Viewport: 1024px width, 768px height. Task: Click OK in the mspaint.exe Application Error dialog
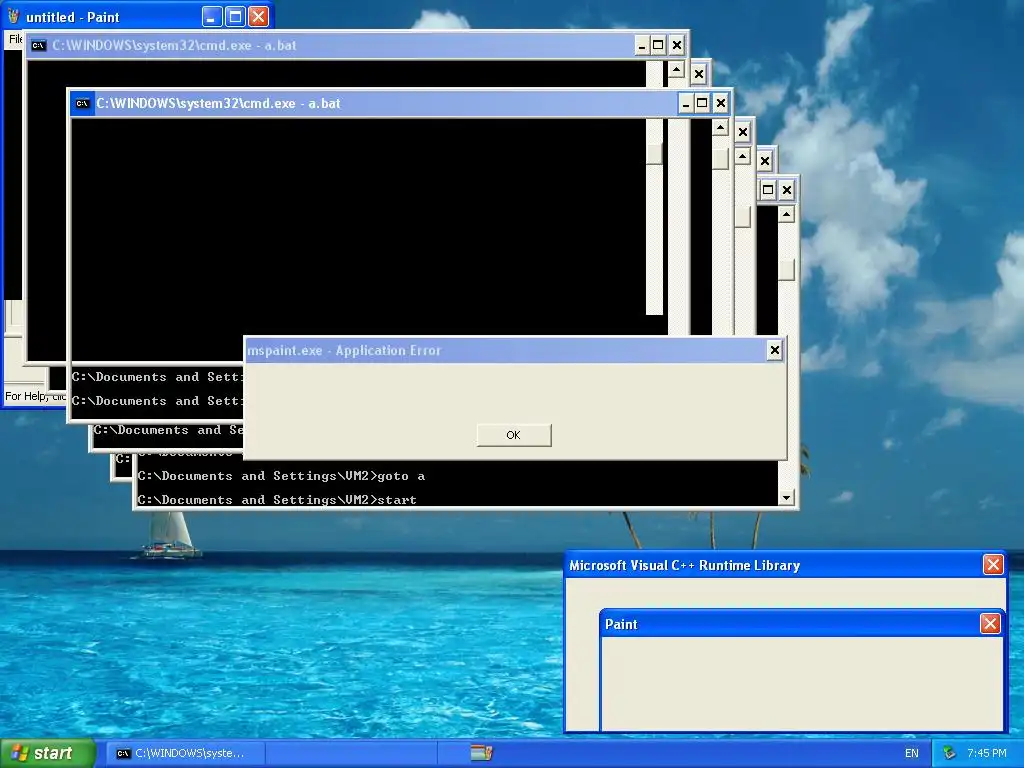514,435
